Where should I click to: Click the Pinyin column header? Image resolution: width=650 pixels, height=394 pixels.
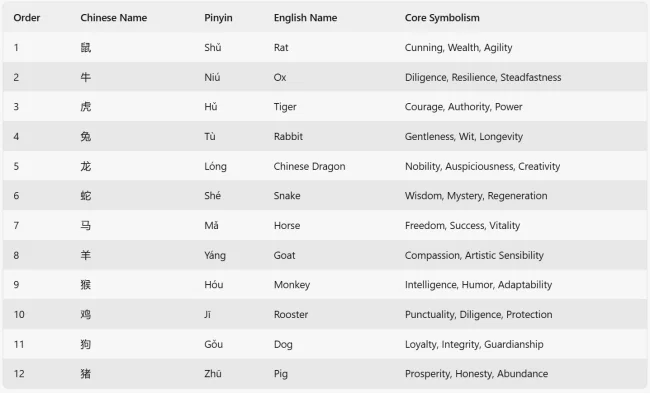218,18
